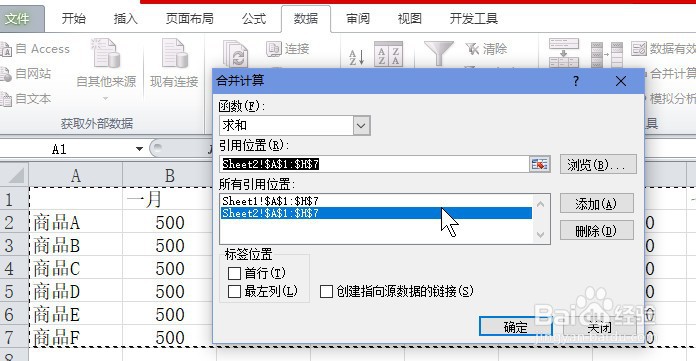Close the 合并计算 dialog with X
696x361 pixels.
[x=621, y=81]
